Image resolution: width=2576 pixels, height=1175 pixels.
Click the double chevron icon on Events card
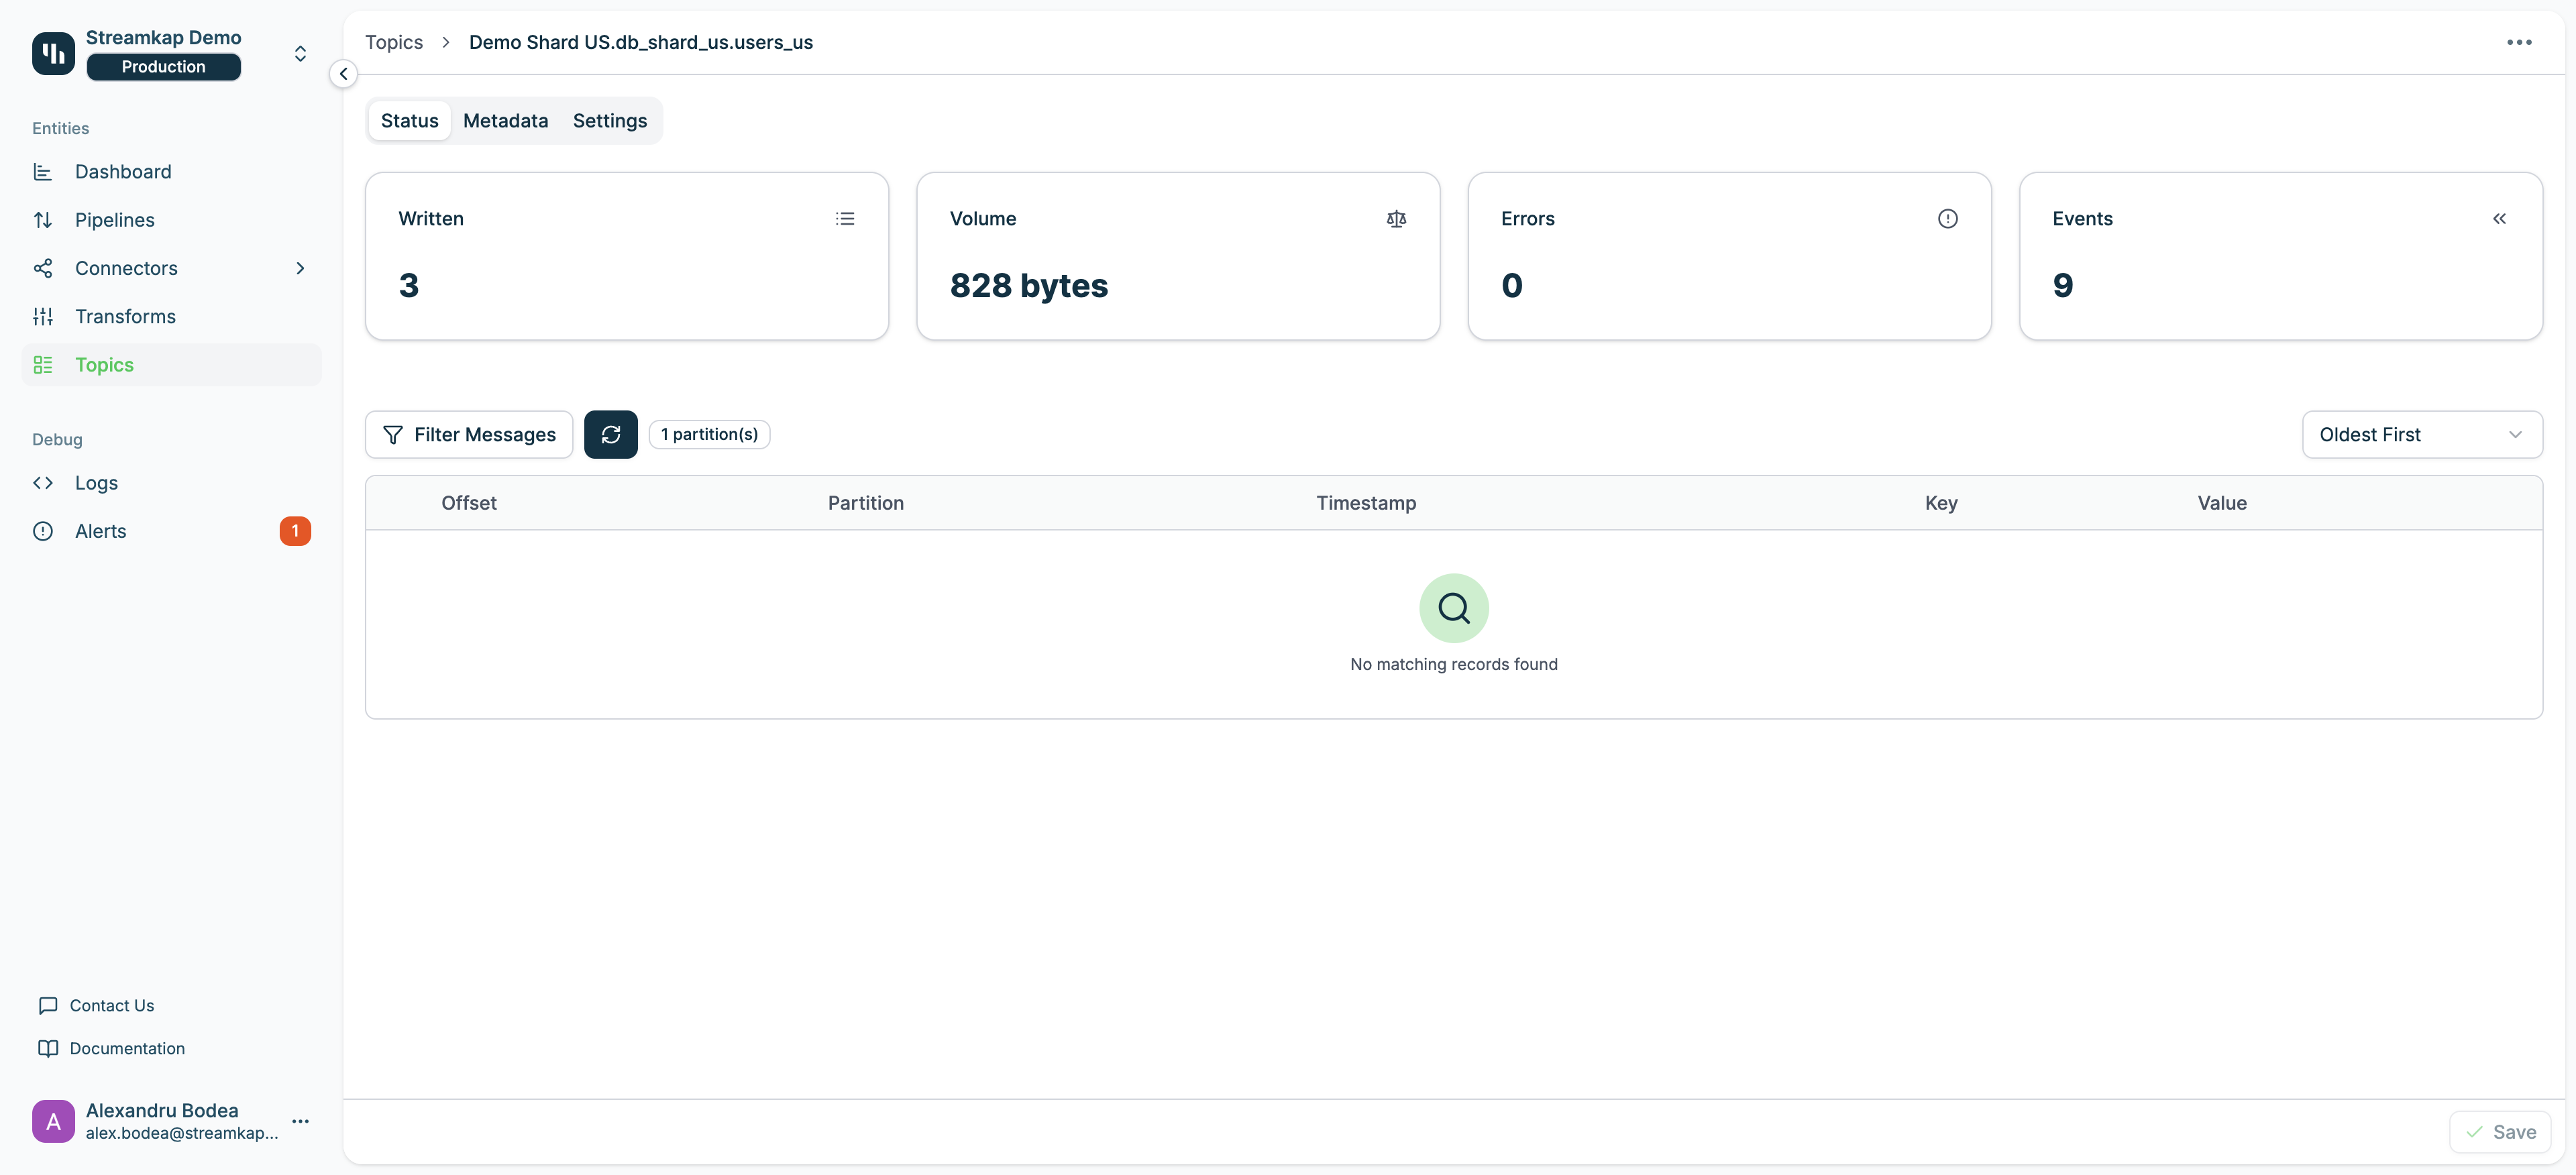[2499, 218]
